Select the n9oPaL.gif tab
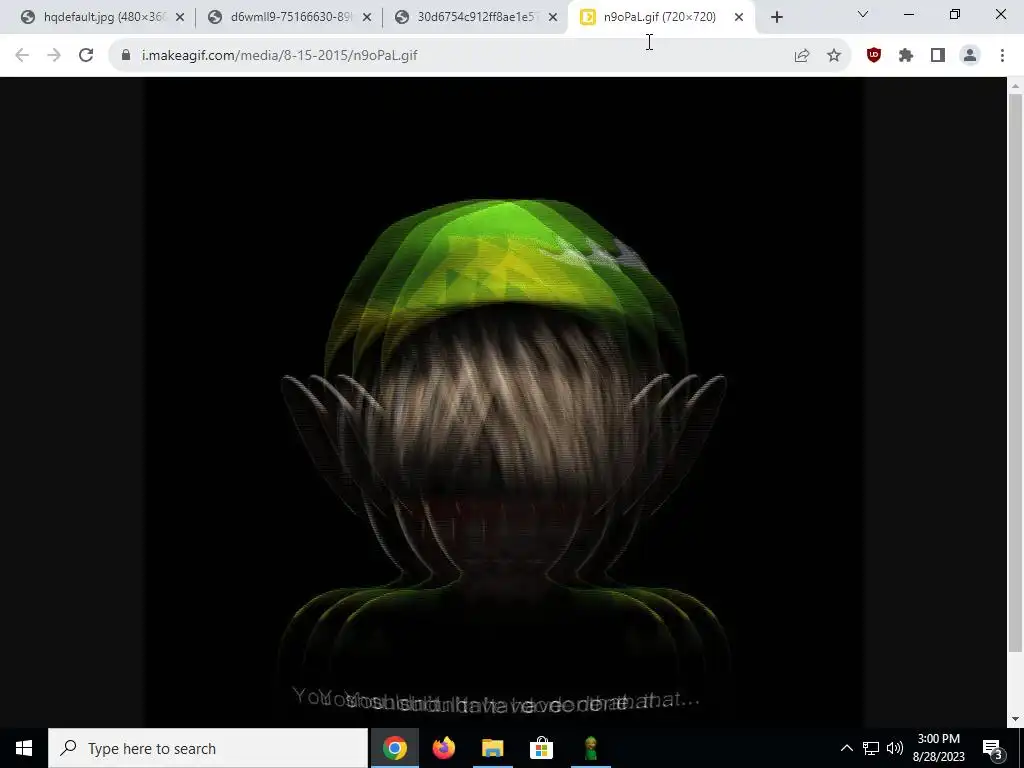The height and width of the screenshot is (768, 1024). point(660,17)
